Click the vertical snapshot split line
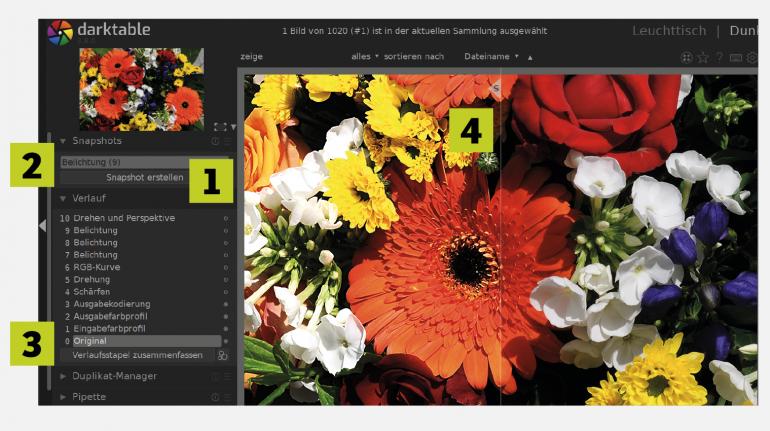Image resolution: width=770 pixels, height=431 pixels. (500, 239)
